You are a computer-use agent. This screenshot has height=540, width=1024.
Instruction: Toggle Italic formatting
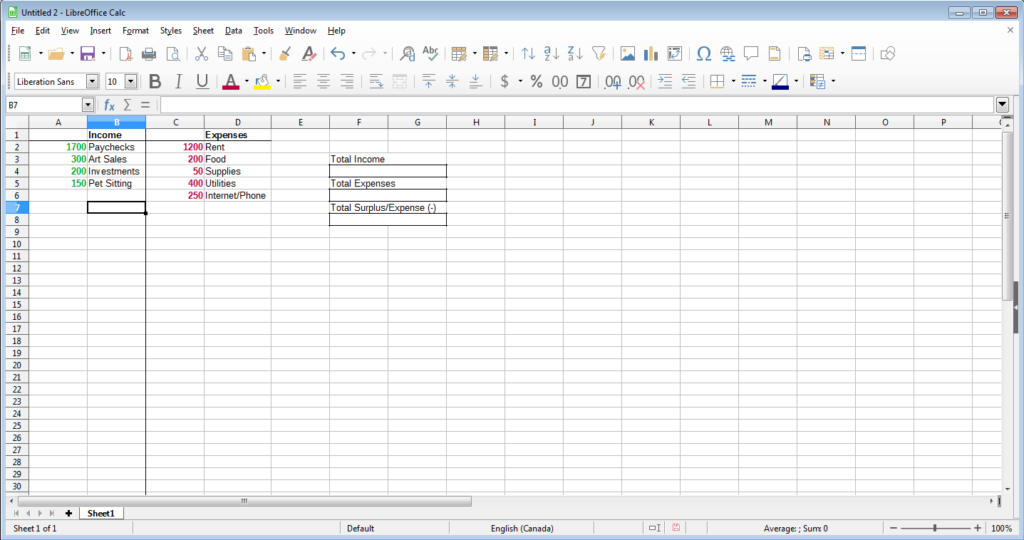pos(179,82)
